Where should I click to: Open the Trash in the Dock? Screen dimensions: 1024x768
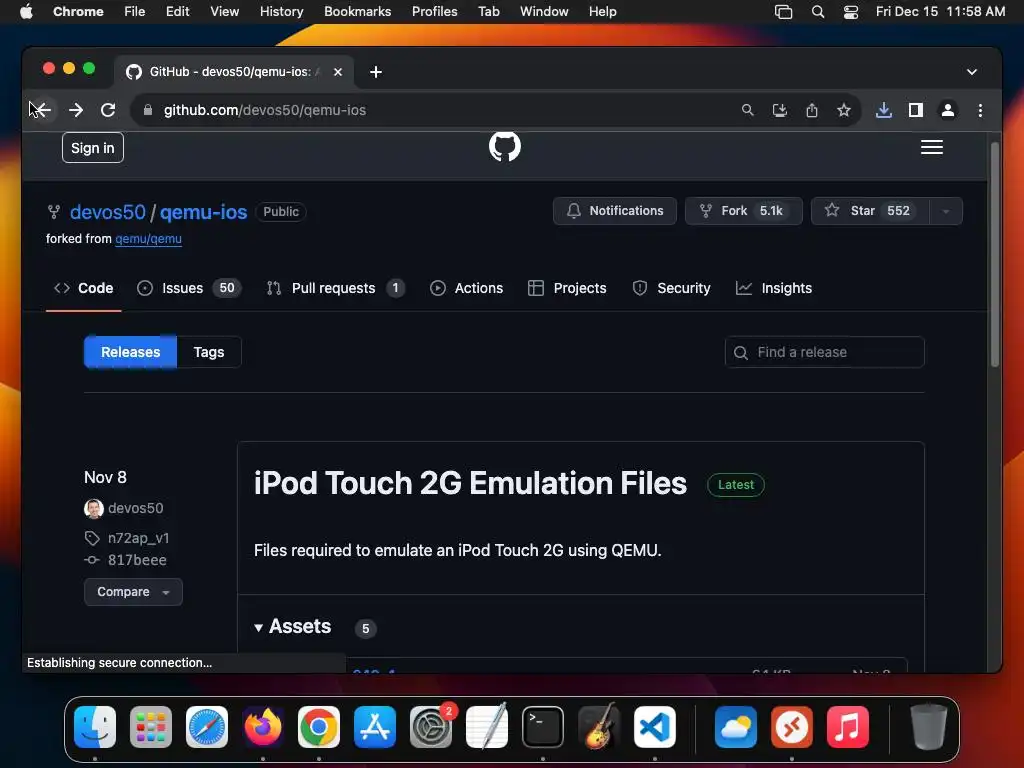928,727
